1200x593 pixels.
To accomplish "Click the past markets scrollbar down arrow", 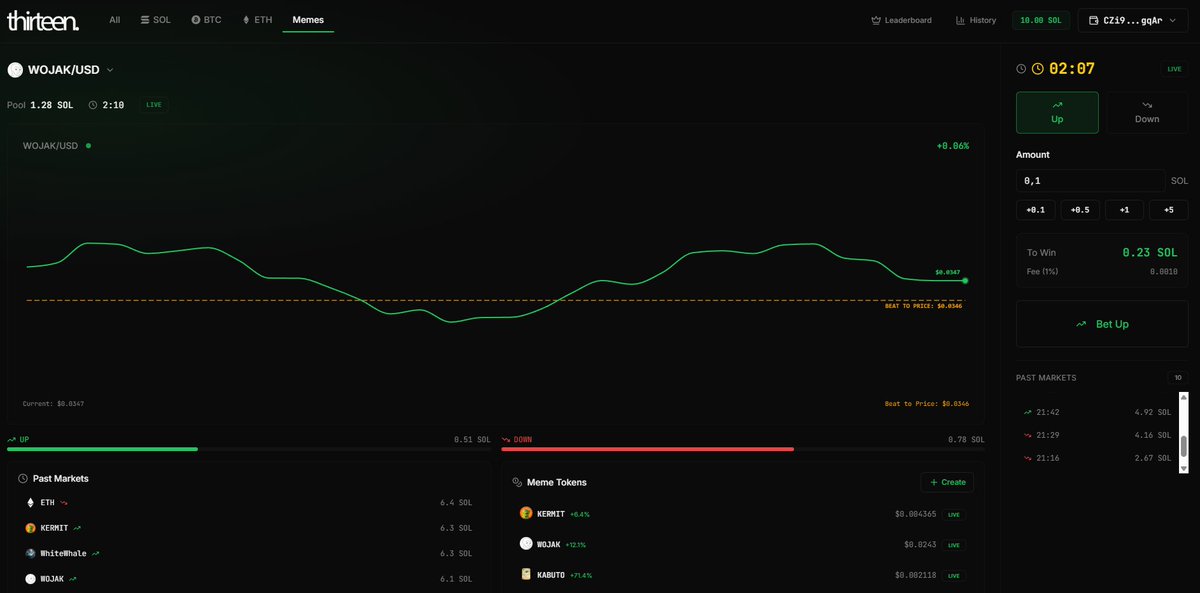I will pyautogui.click(x=1184, y=468).
